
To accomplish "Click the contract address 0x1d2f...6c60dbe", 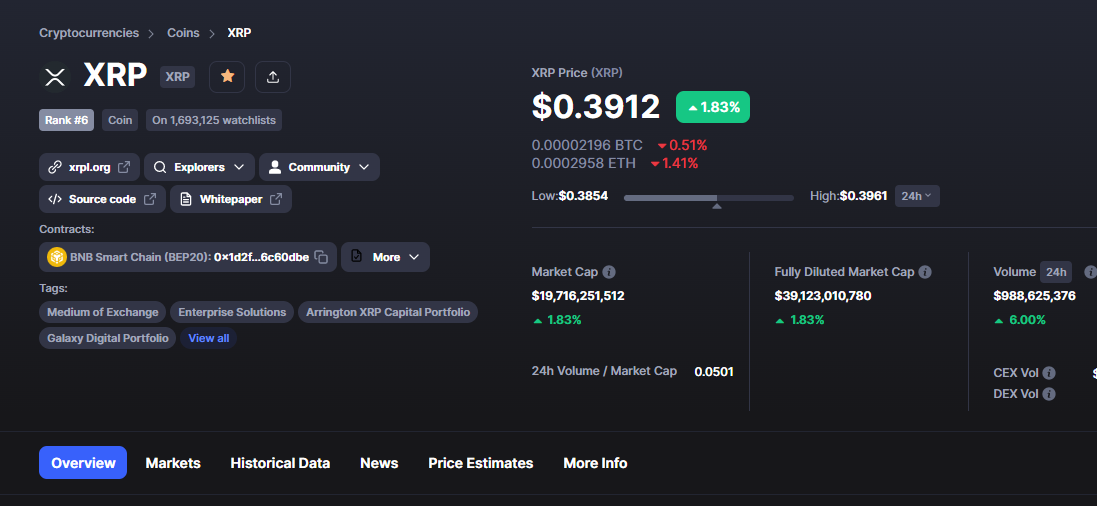I will click(x=261, y=257).
